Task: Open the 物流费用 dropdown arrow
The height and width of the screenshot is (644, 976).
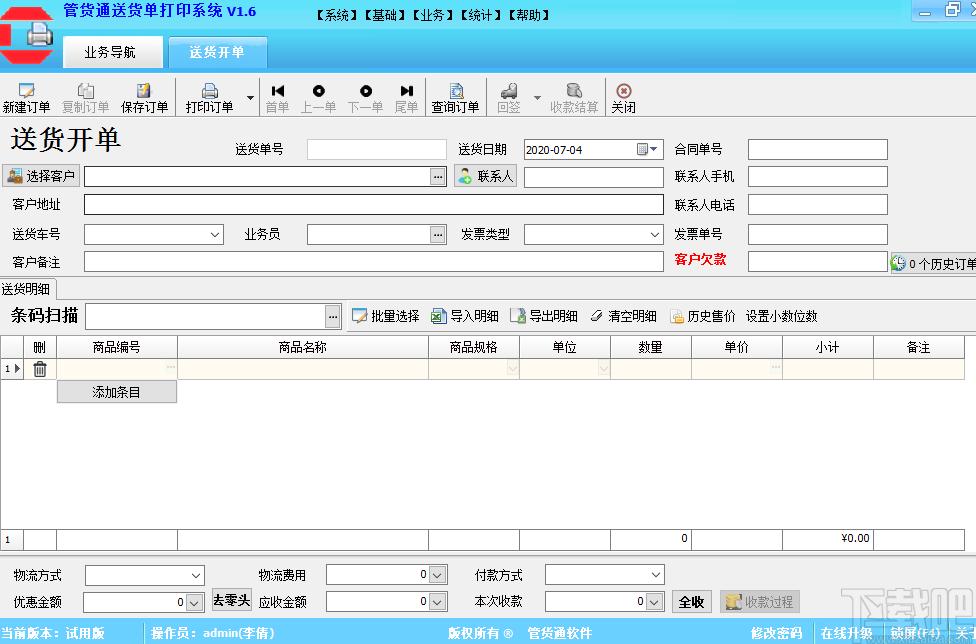Action: pos(438,575)
